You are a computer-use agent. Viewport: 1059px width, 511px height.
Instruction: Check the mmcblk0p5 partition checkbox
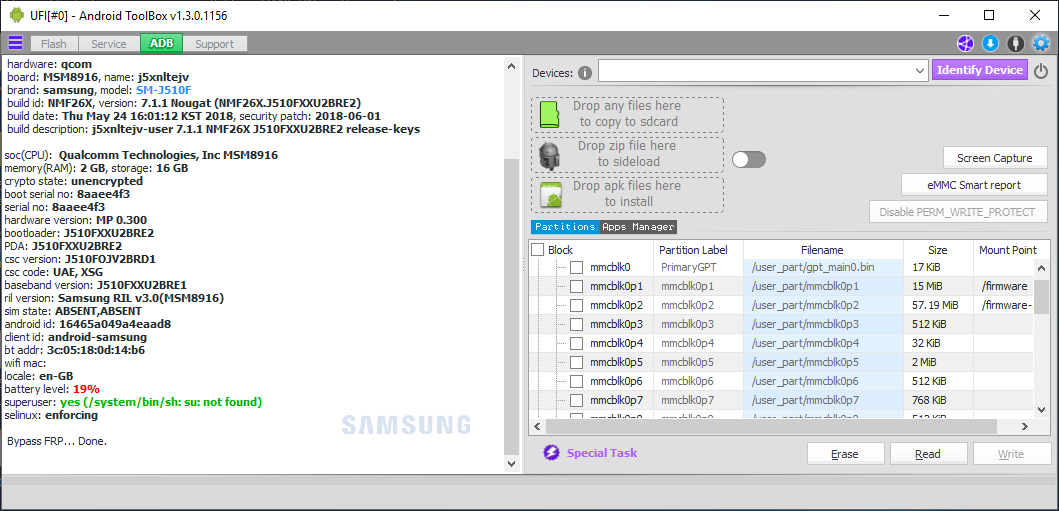tap(576, 362)
